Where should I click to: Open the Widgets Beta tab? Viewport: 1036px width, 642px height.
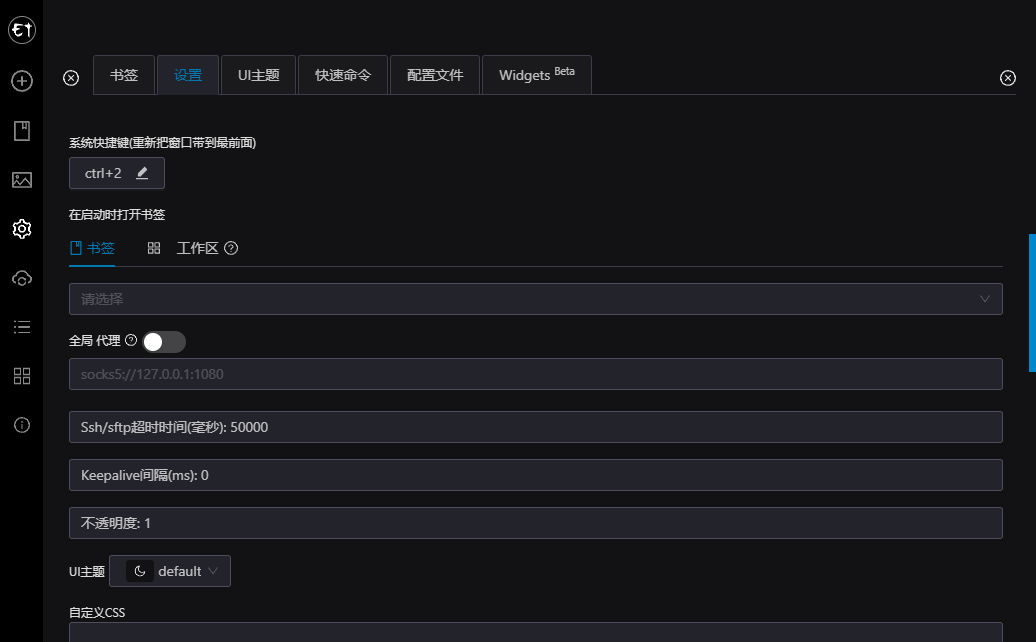coord(536,75)
